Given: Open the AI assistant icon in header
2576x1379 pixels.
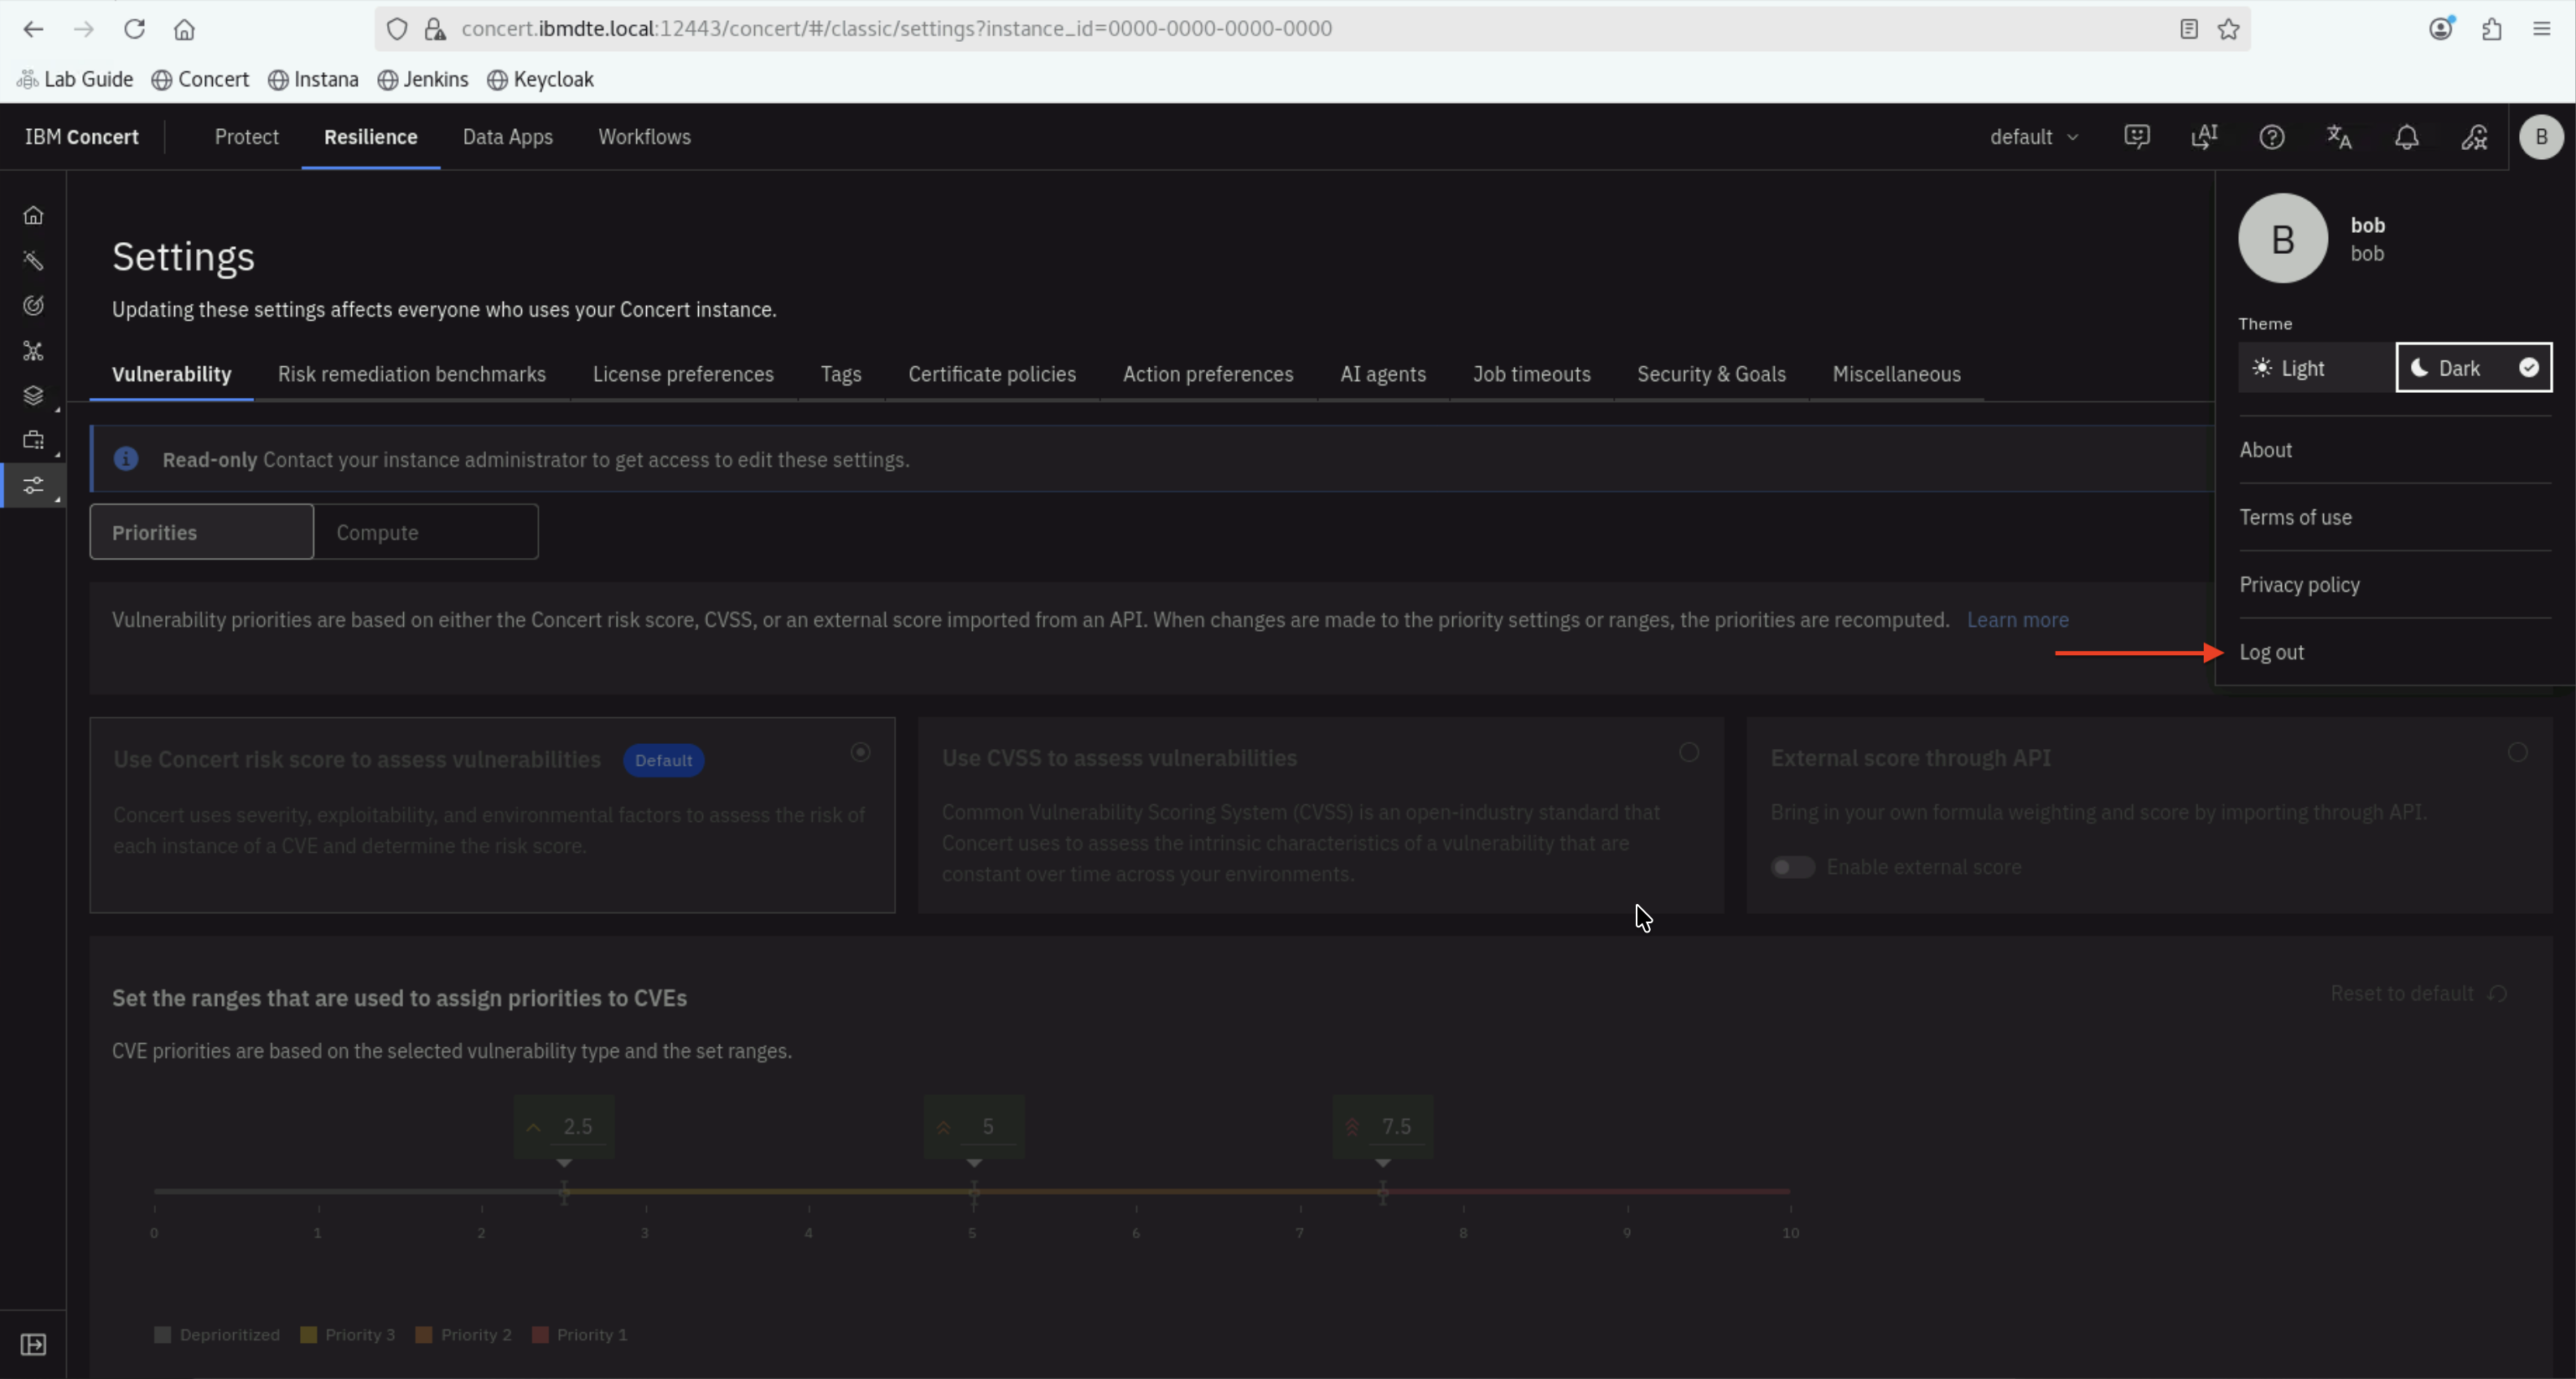Looking at the screenshot, I should pos(2204,137).
